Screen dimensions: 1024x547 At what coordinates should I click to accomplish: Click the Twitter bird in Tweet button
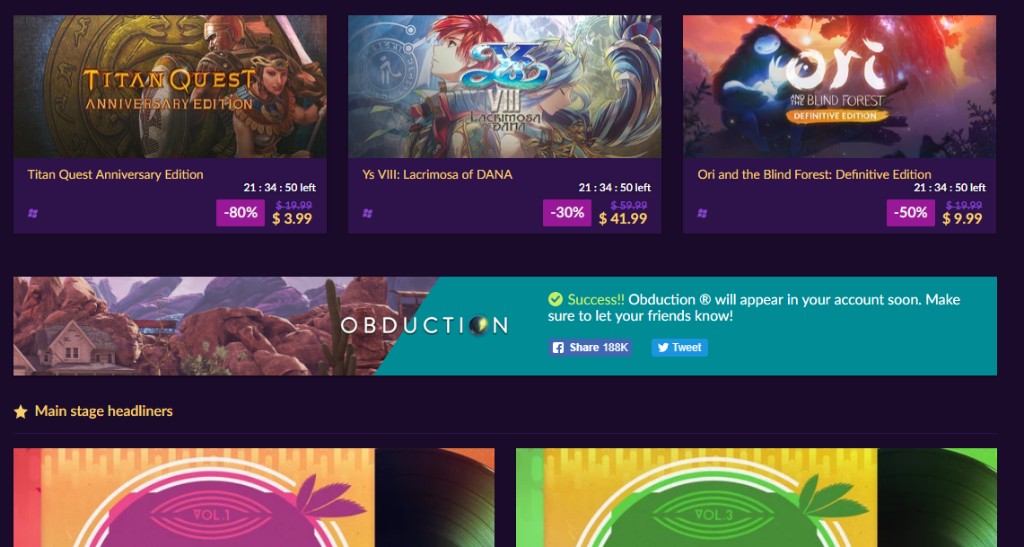tap(663, 348)
